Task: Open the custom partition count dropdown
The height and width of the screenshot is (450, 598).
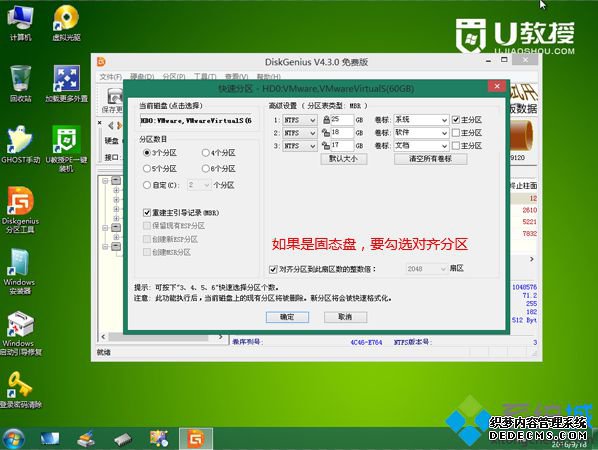Action: pos(199,185)
